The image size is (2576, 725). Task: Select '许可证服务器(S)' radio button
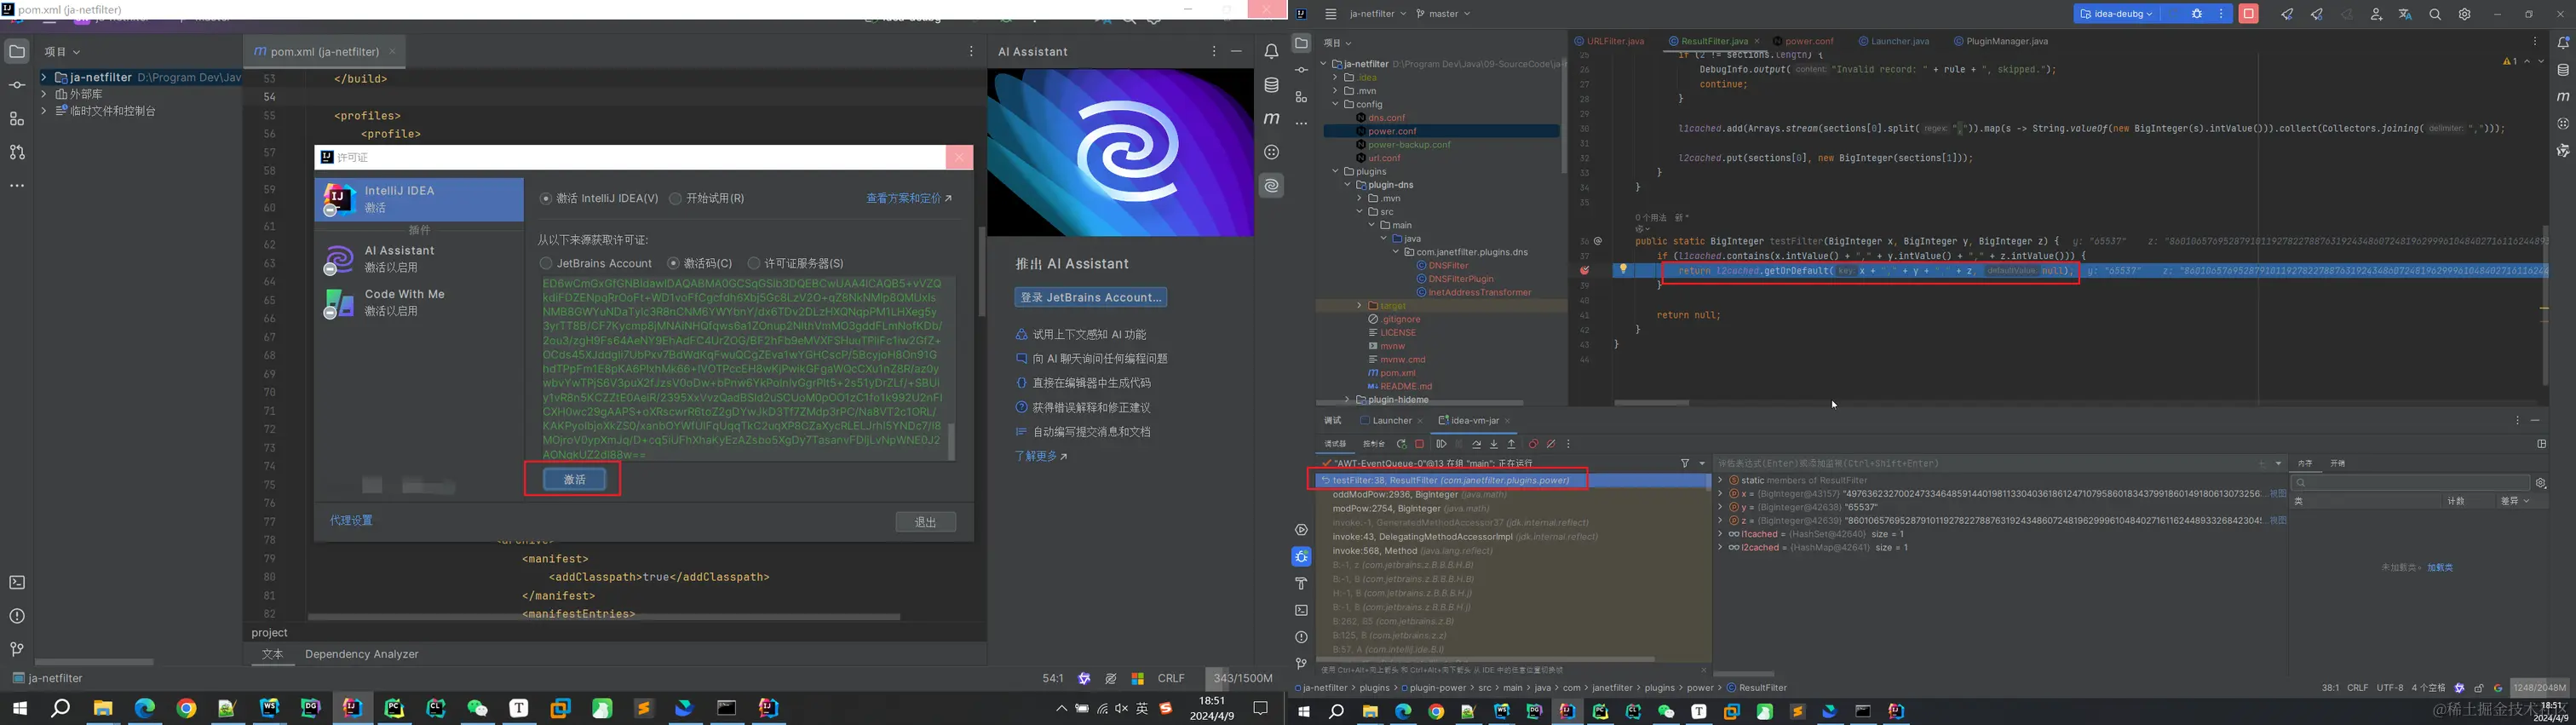coord(754,263)
